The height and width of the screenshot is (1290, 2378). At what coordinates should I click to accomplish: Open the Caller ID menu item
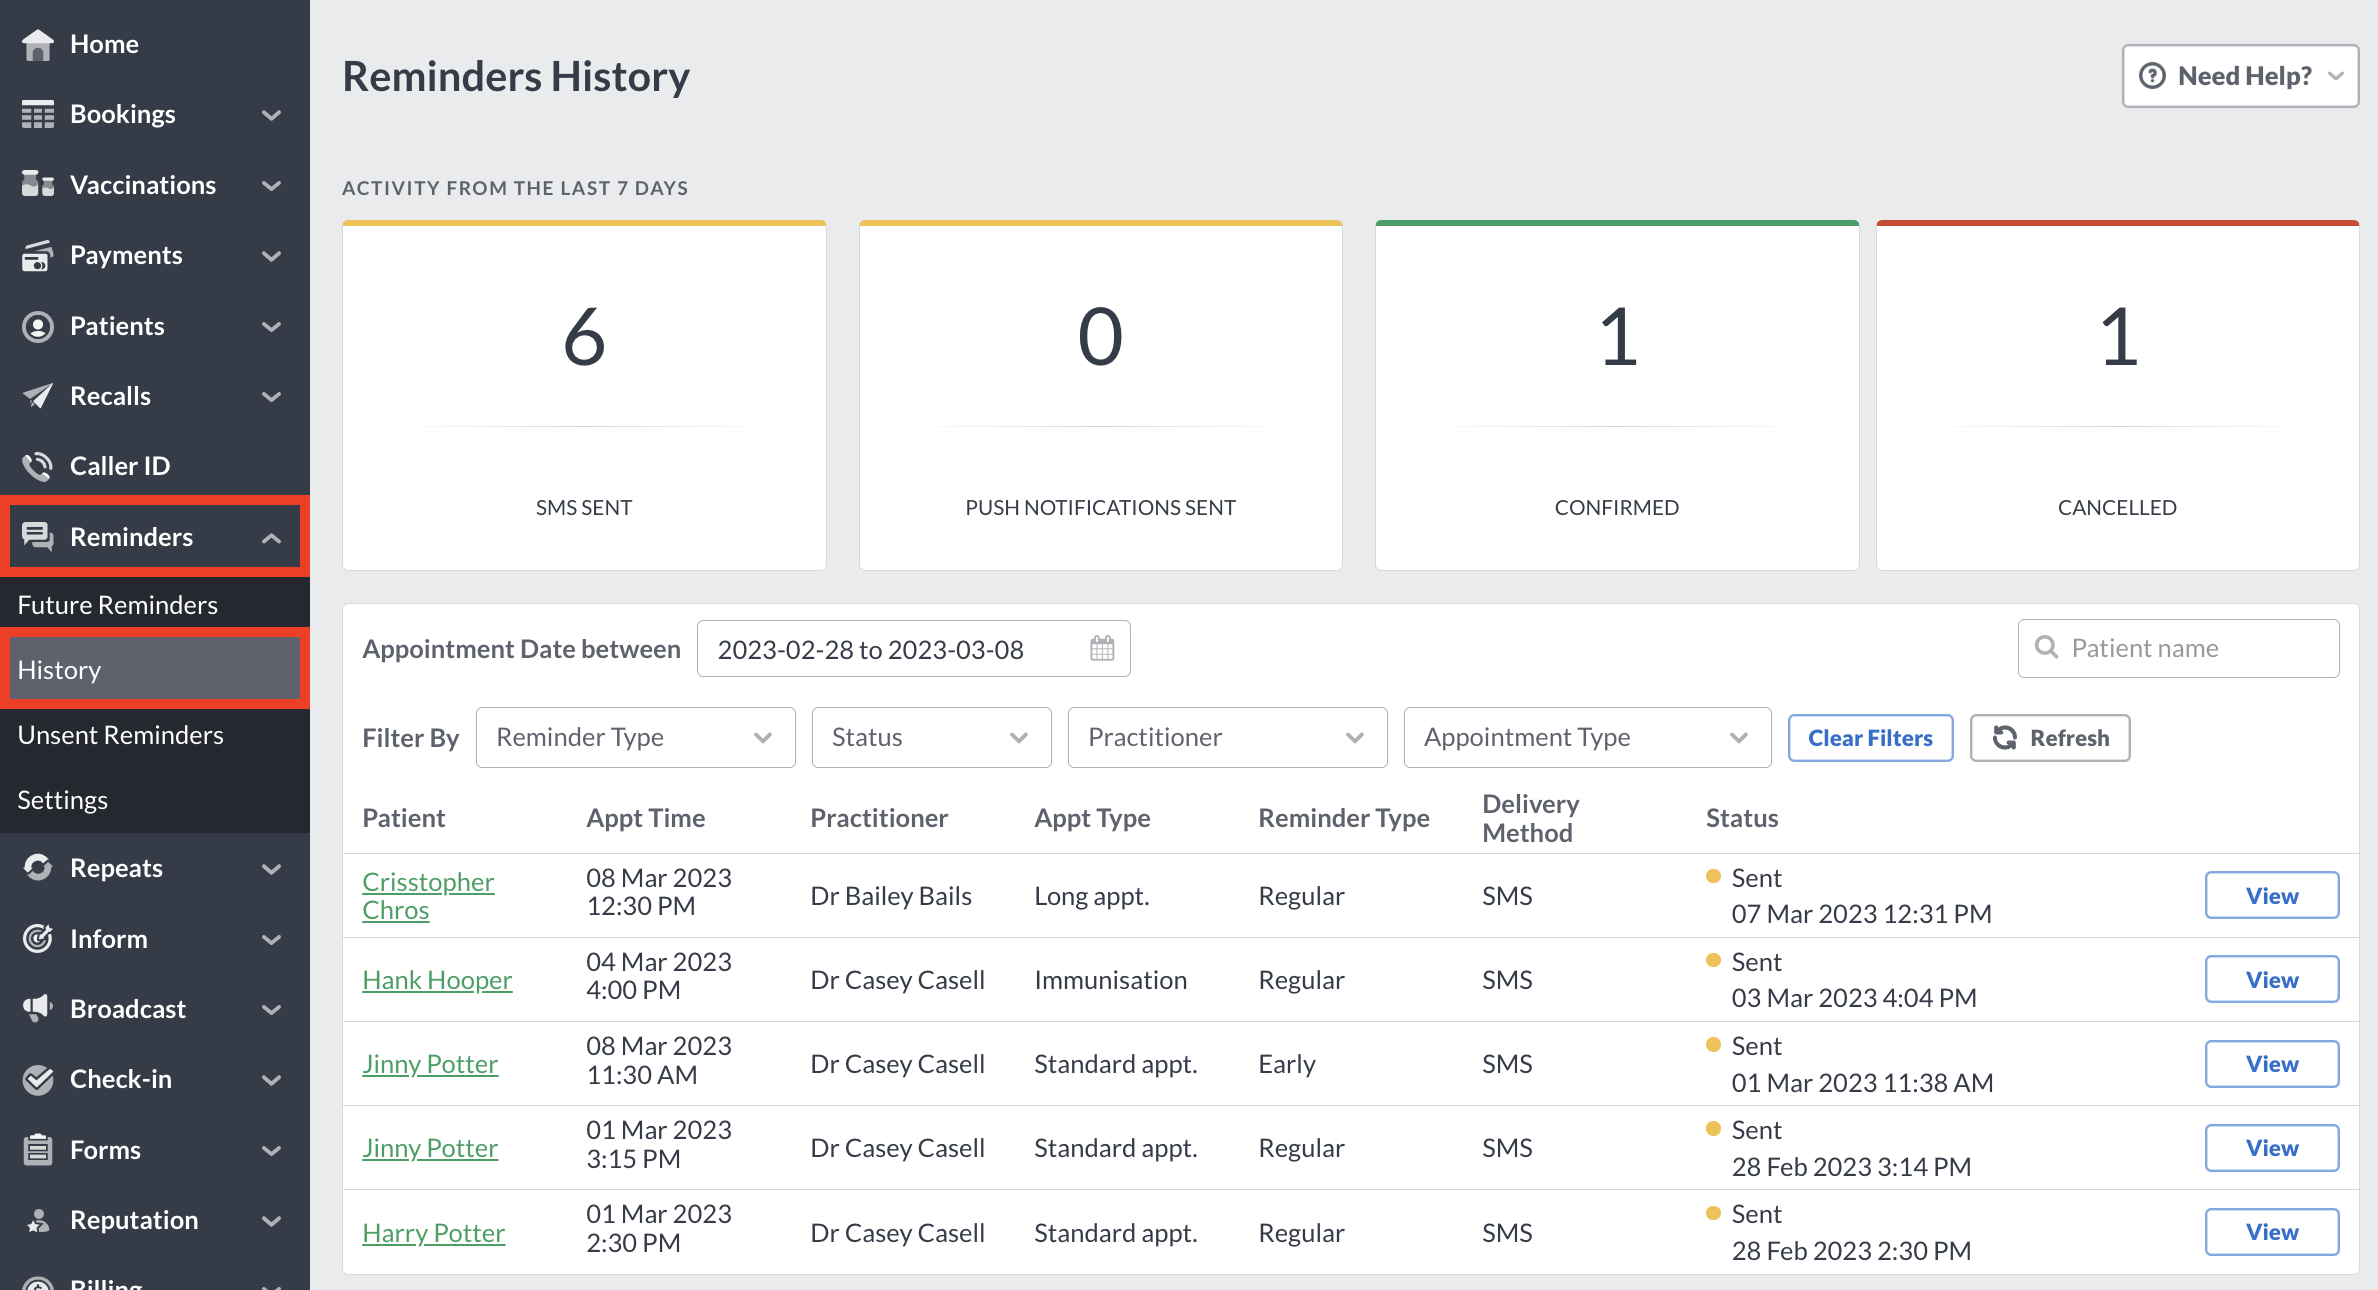(155, 466)
